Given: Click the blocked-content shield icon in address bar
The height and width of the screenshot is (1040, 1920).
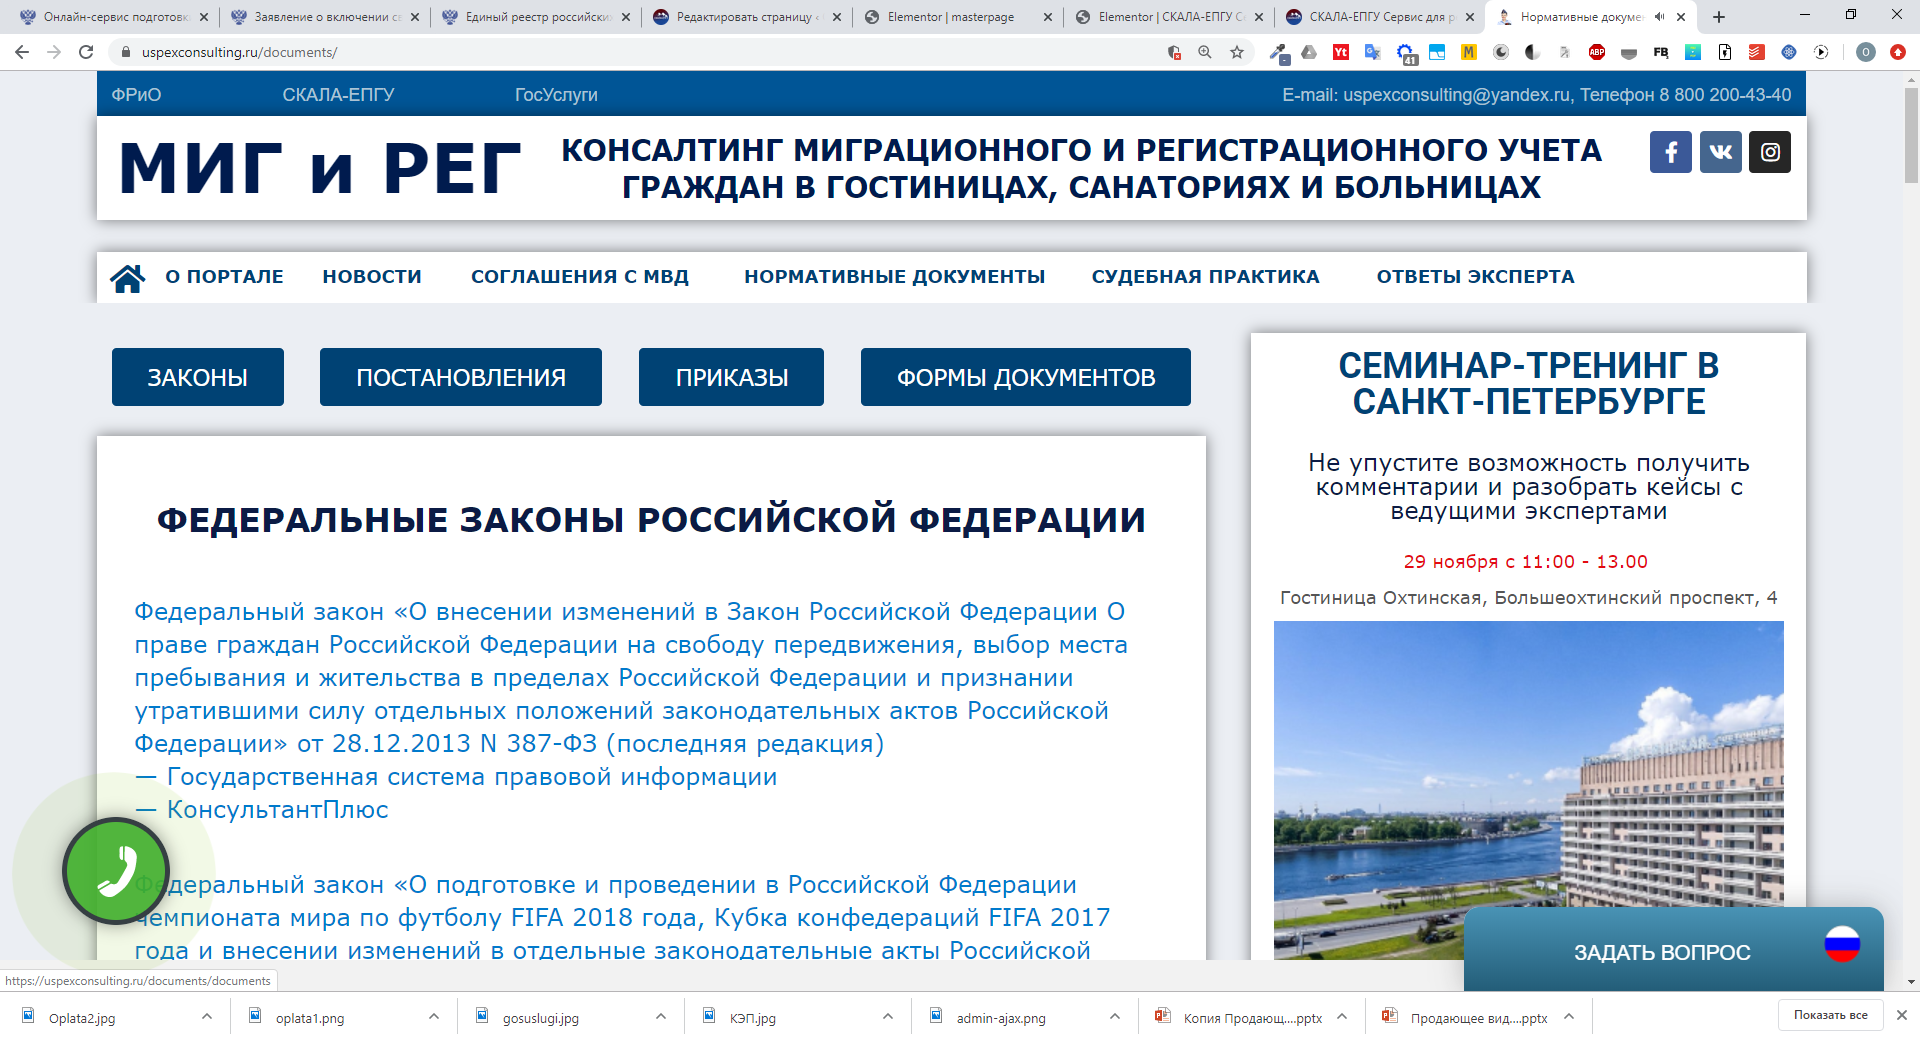Looking at the screenshot, I should coord(1174,52).
